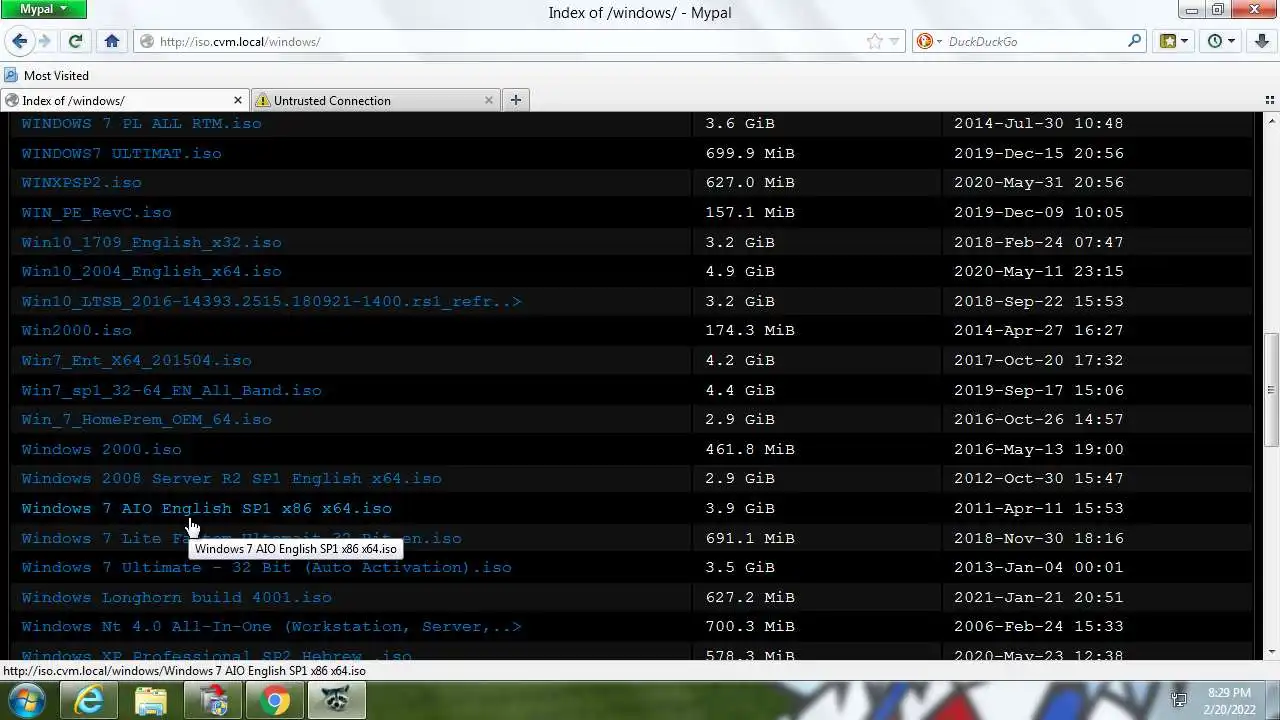Open the history clock button
Viewport: 1280px width, 720px height.
pyautogui.click(x=1215, y=41)
